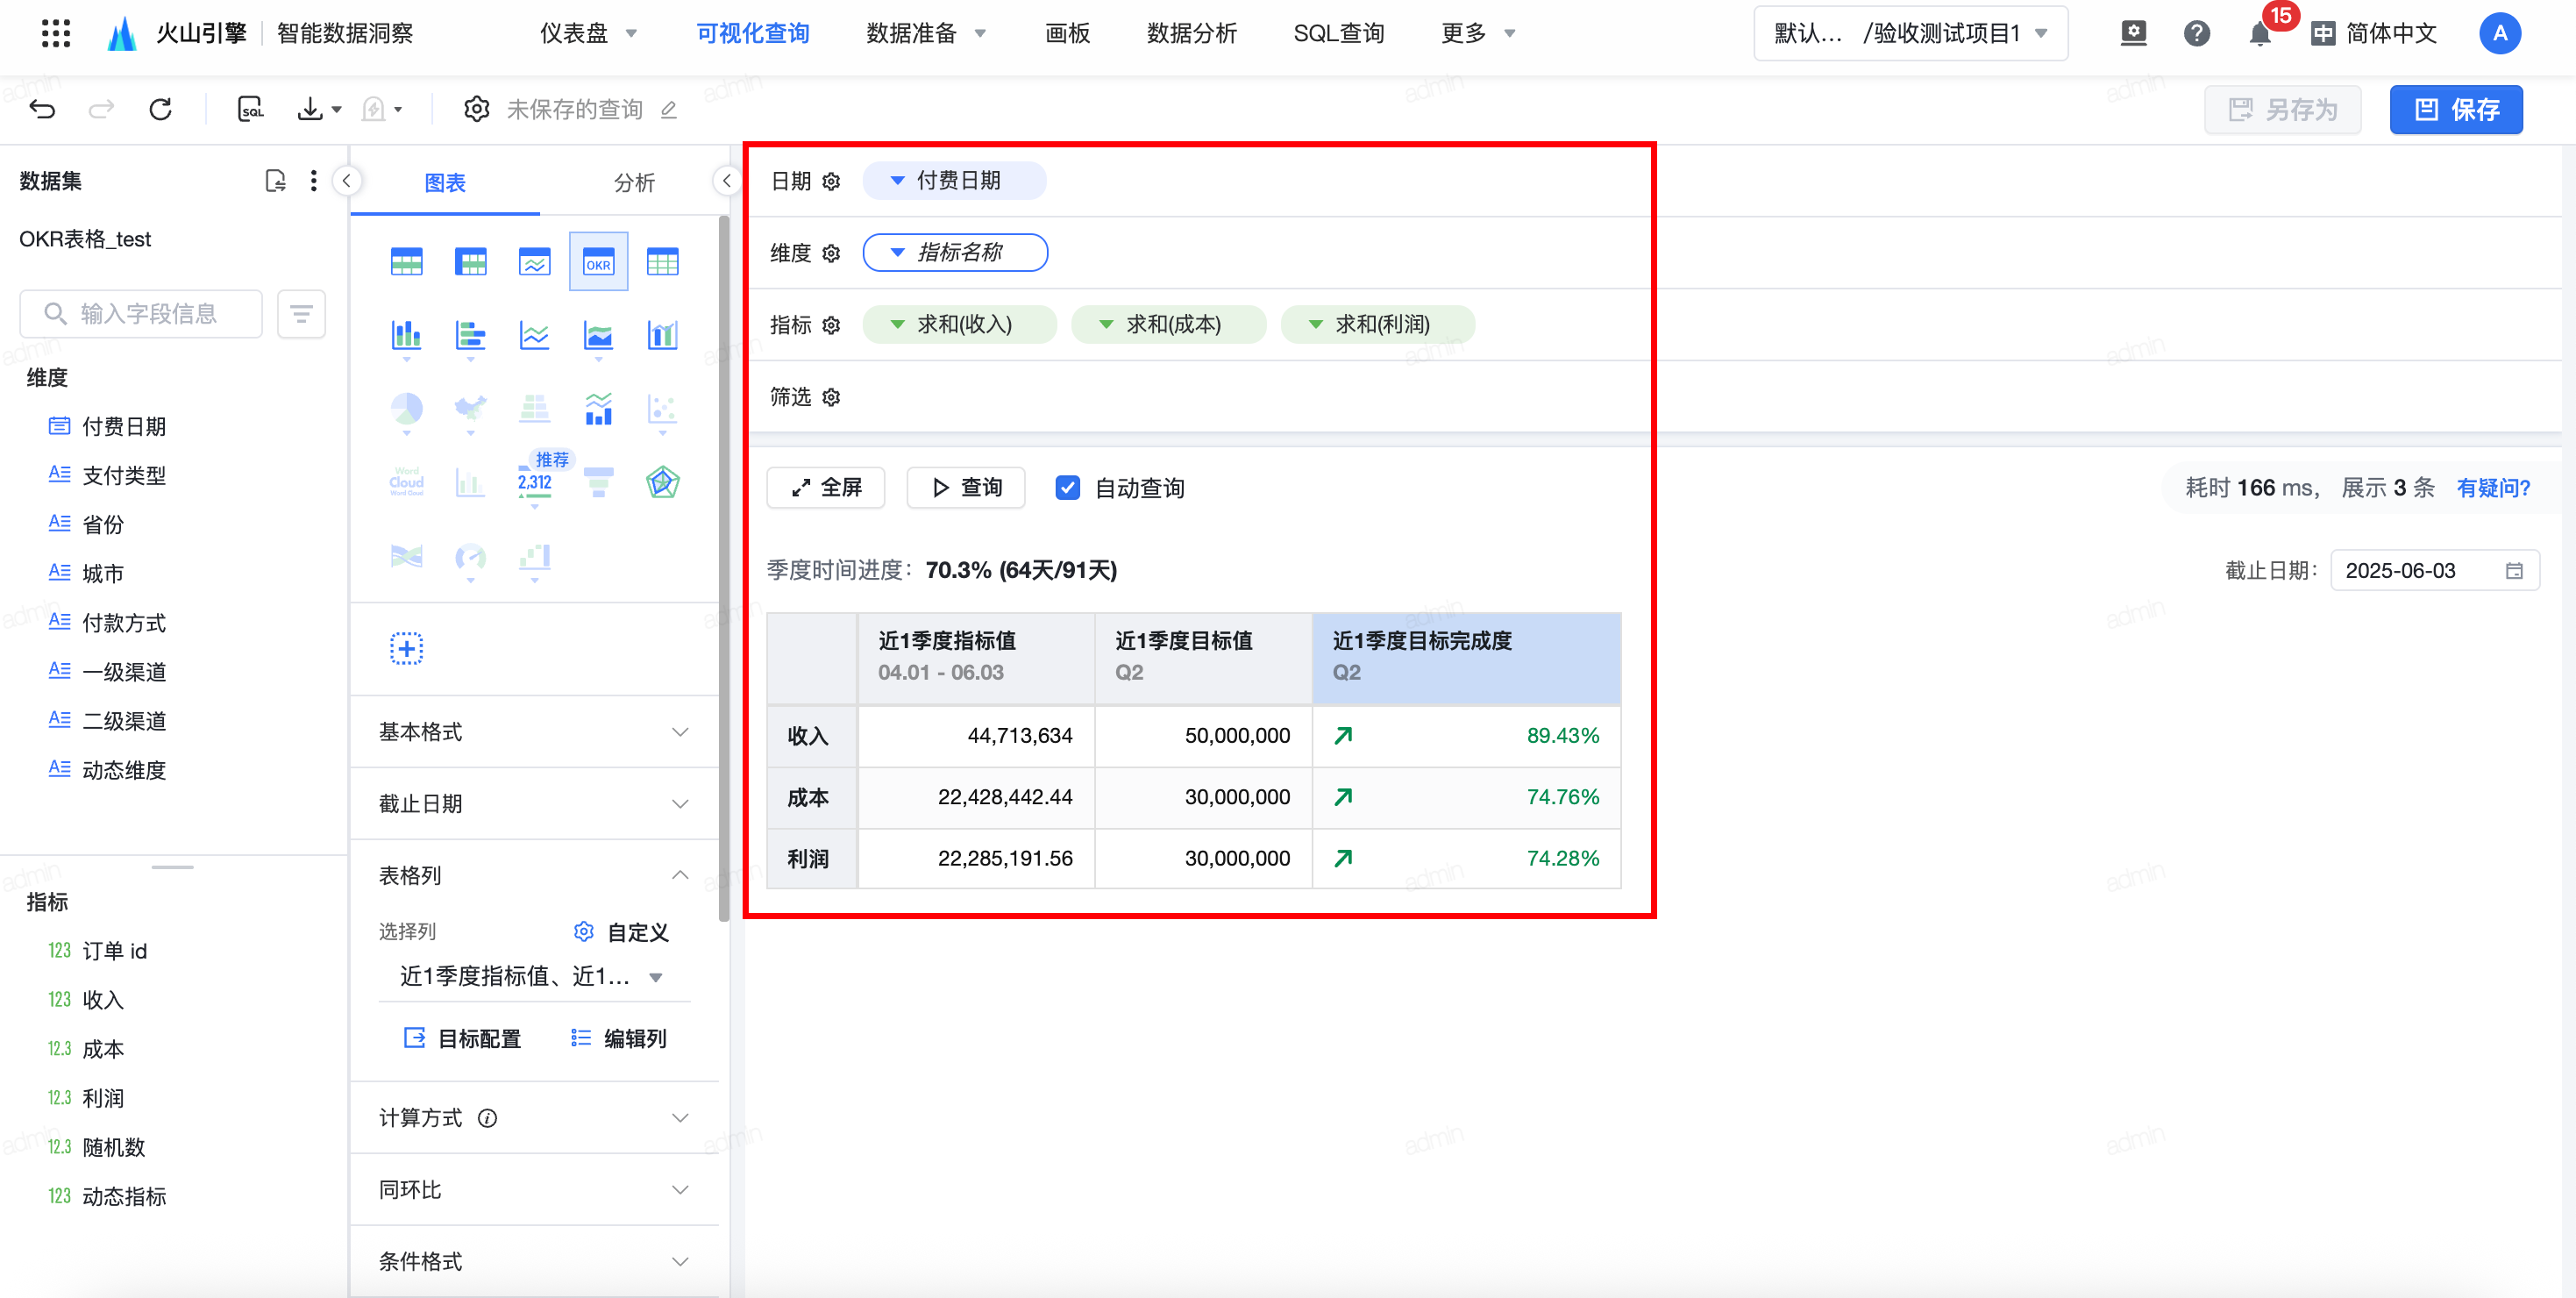Pick the gauge dashboard chart icon
This screenshot has height=1298, width=2576.
[470, 557]
